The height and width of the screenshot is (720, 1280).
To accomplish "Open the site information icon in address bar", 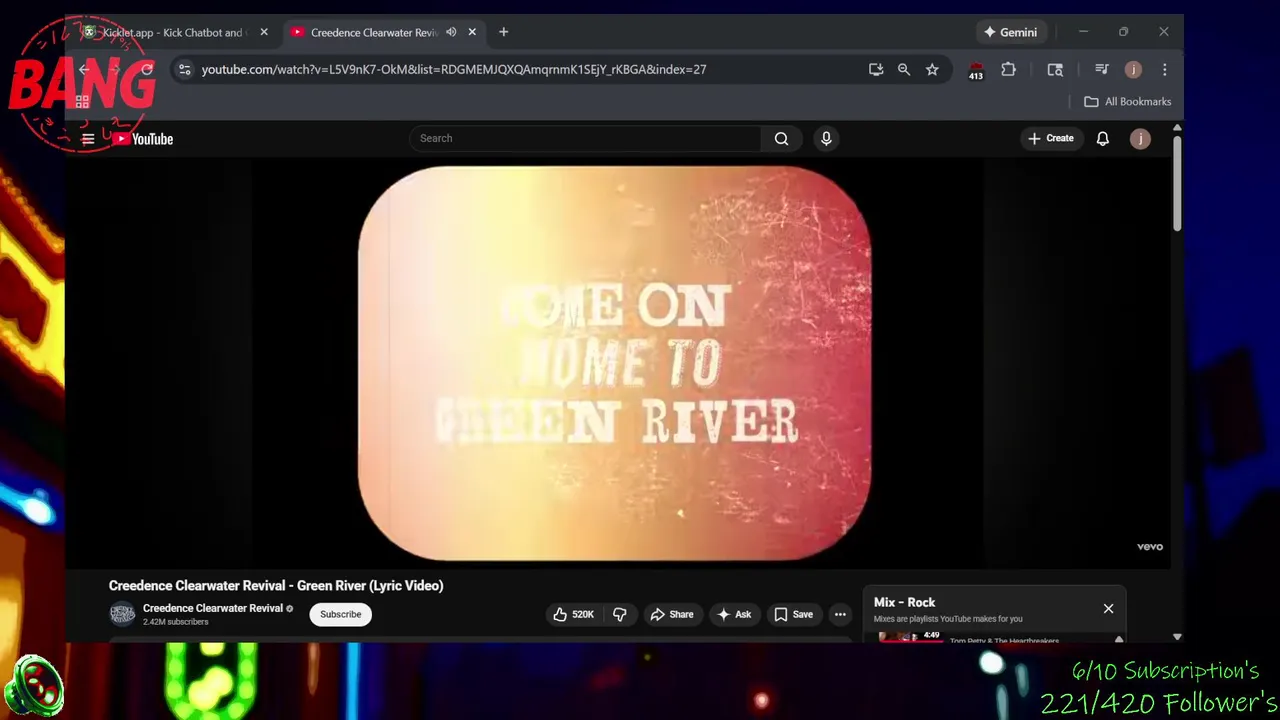I will (184, 69).
